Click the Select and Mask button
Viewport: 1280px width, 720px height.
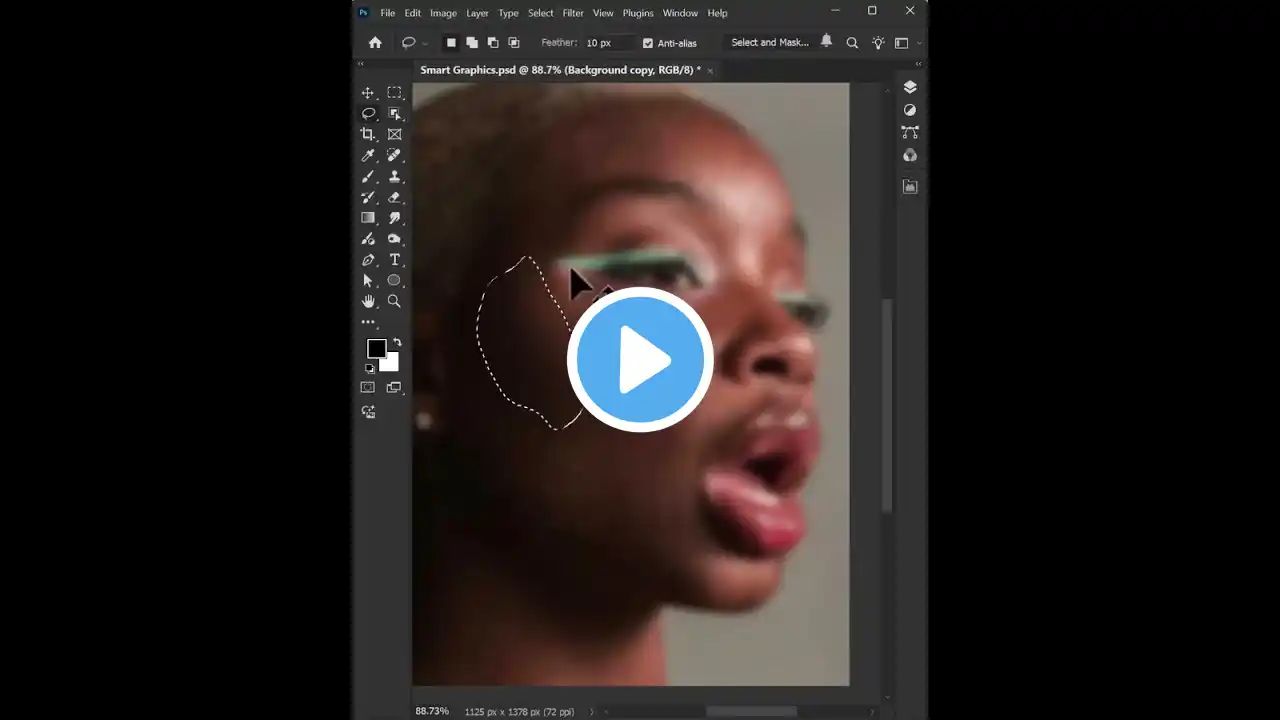770,43
